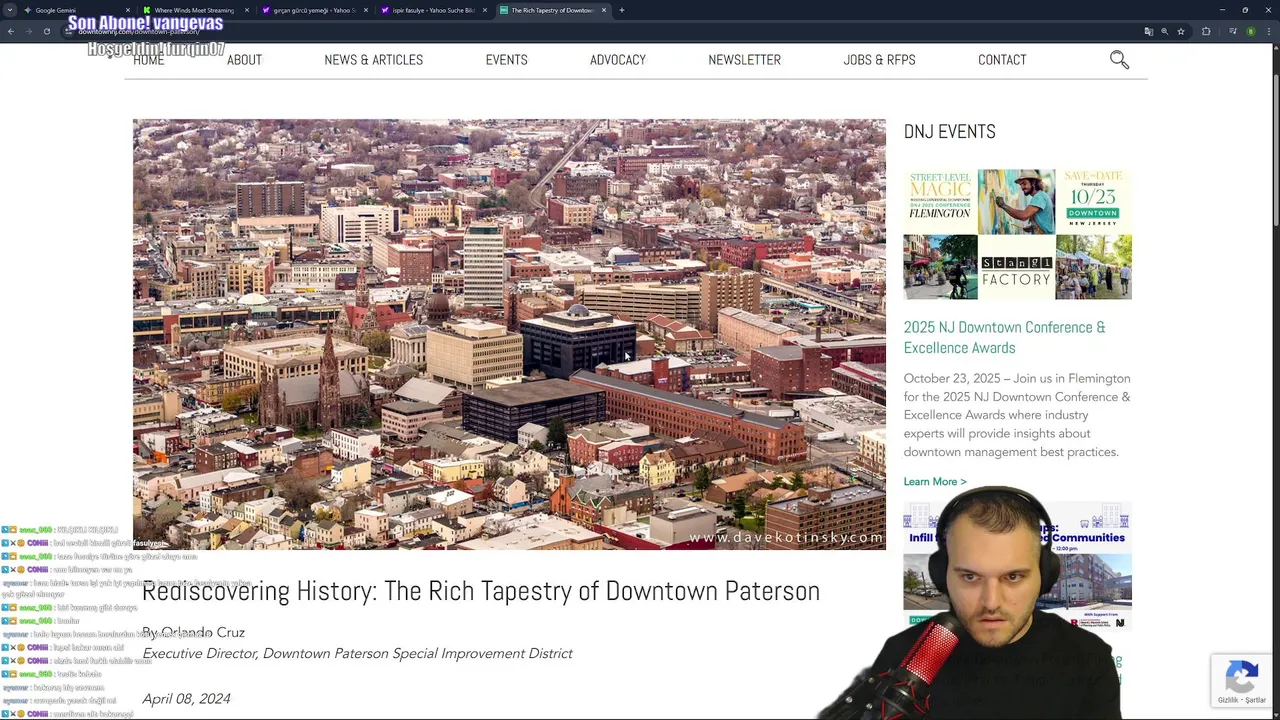Bookmark this page with the star icon
This screenshot has width=1280, height=720.
pyautogui.click(x=1181, y=31)
